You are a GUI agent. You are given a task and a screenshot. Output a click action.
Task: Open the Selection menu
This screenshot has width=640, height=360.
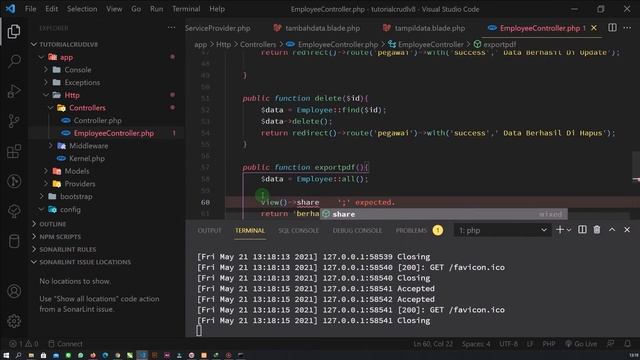pos(82,9)
